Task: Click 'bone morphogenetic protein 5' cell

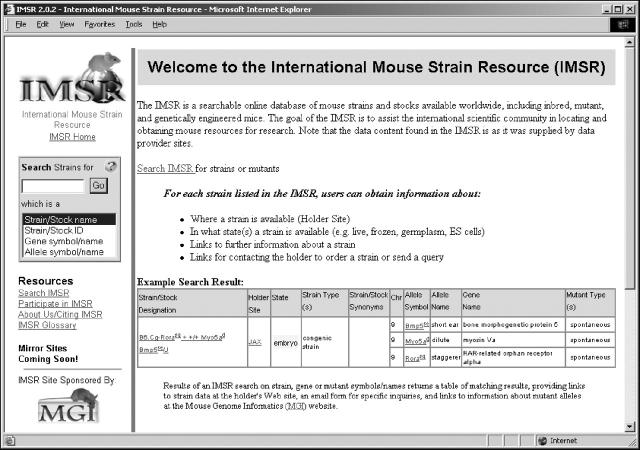Action: coord(513,325)
